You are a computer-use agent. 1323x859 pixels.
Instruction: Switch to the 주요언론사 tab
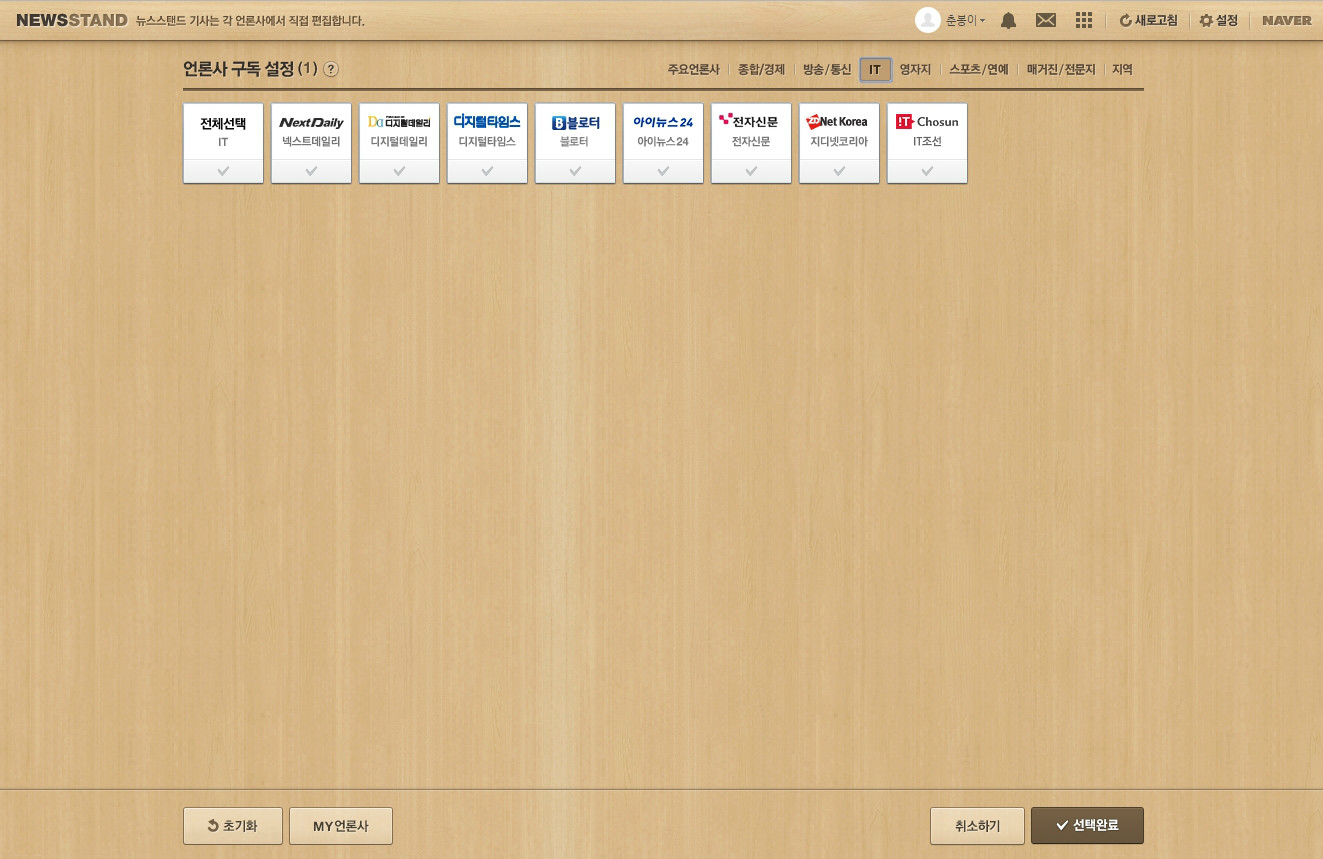[694, 70]
